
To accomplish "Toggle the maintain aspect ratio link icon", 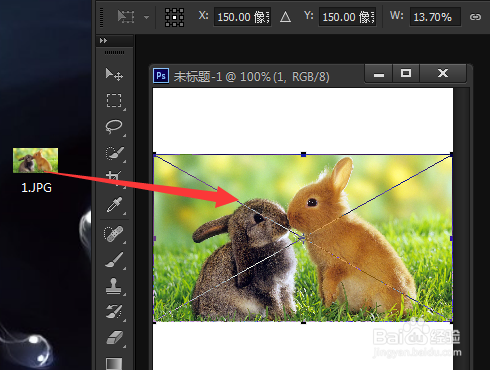I will [475, 17].
